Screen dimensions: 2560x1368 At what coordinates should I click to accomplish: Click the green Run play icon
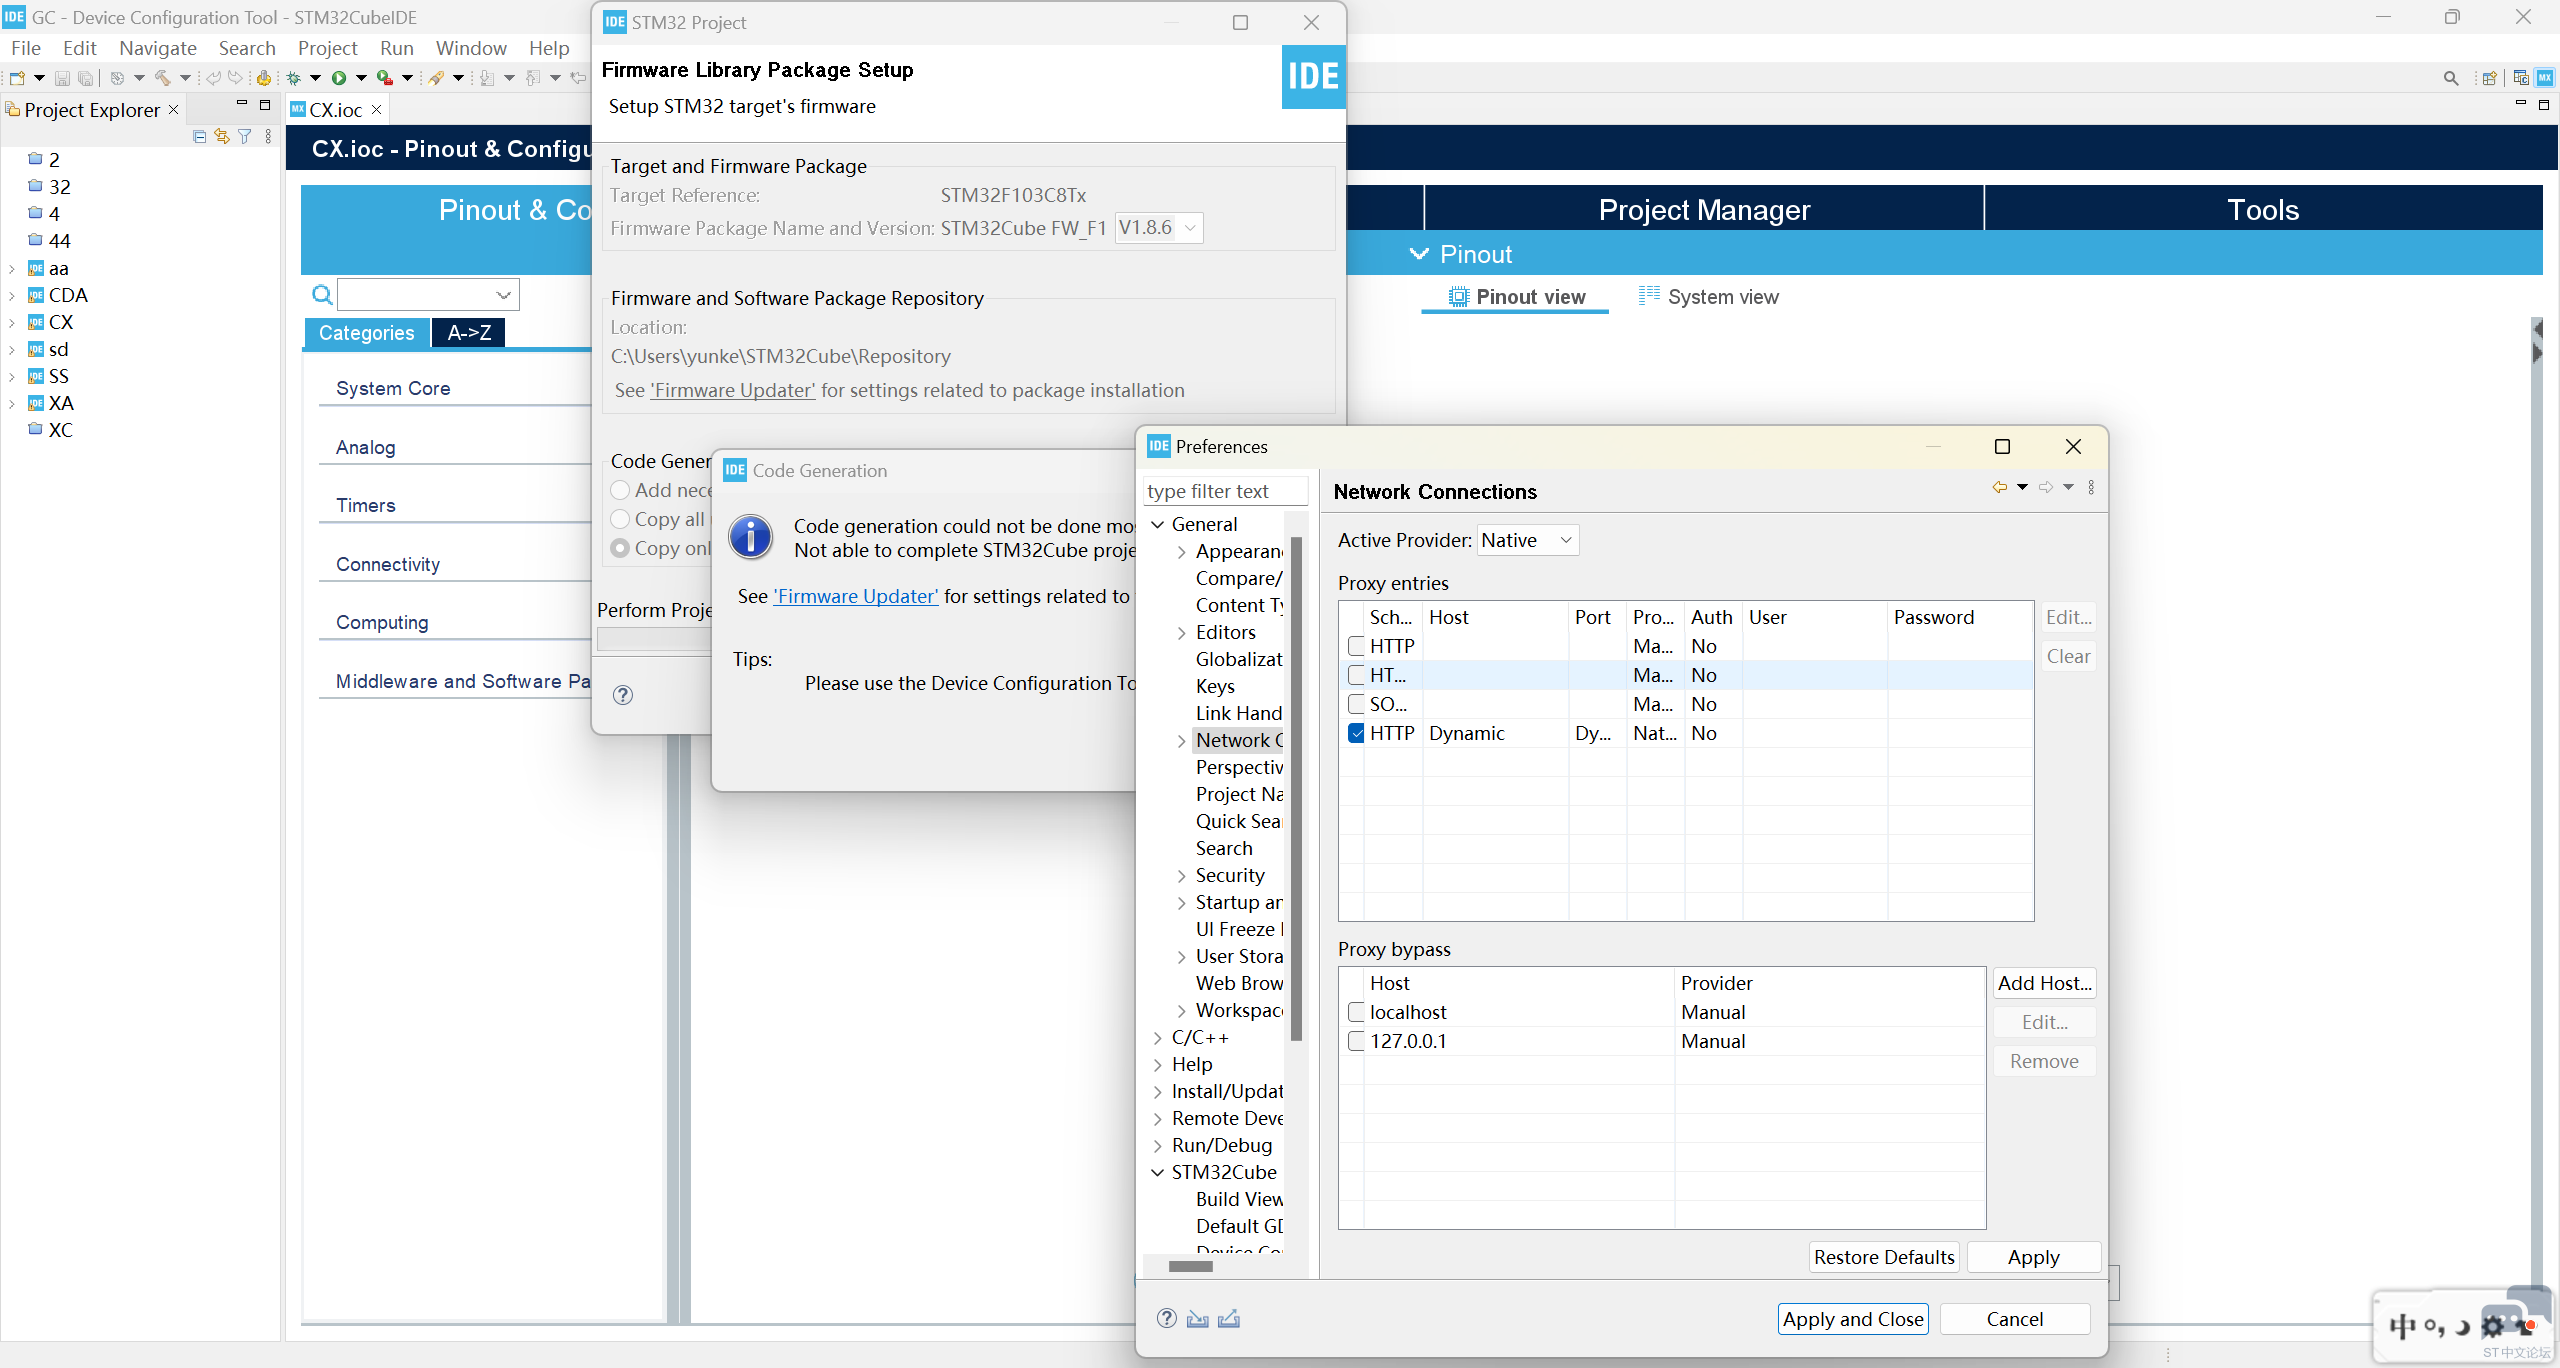[x=339, y=78]
